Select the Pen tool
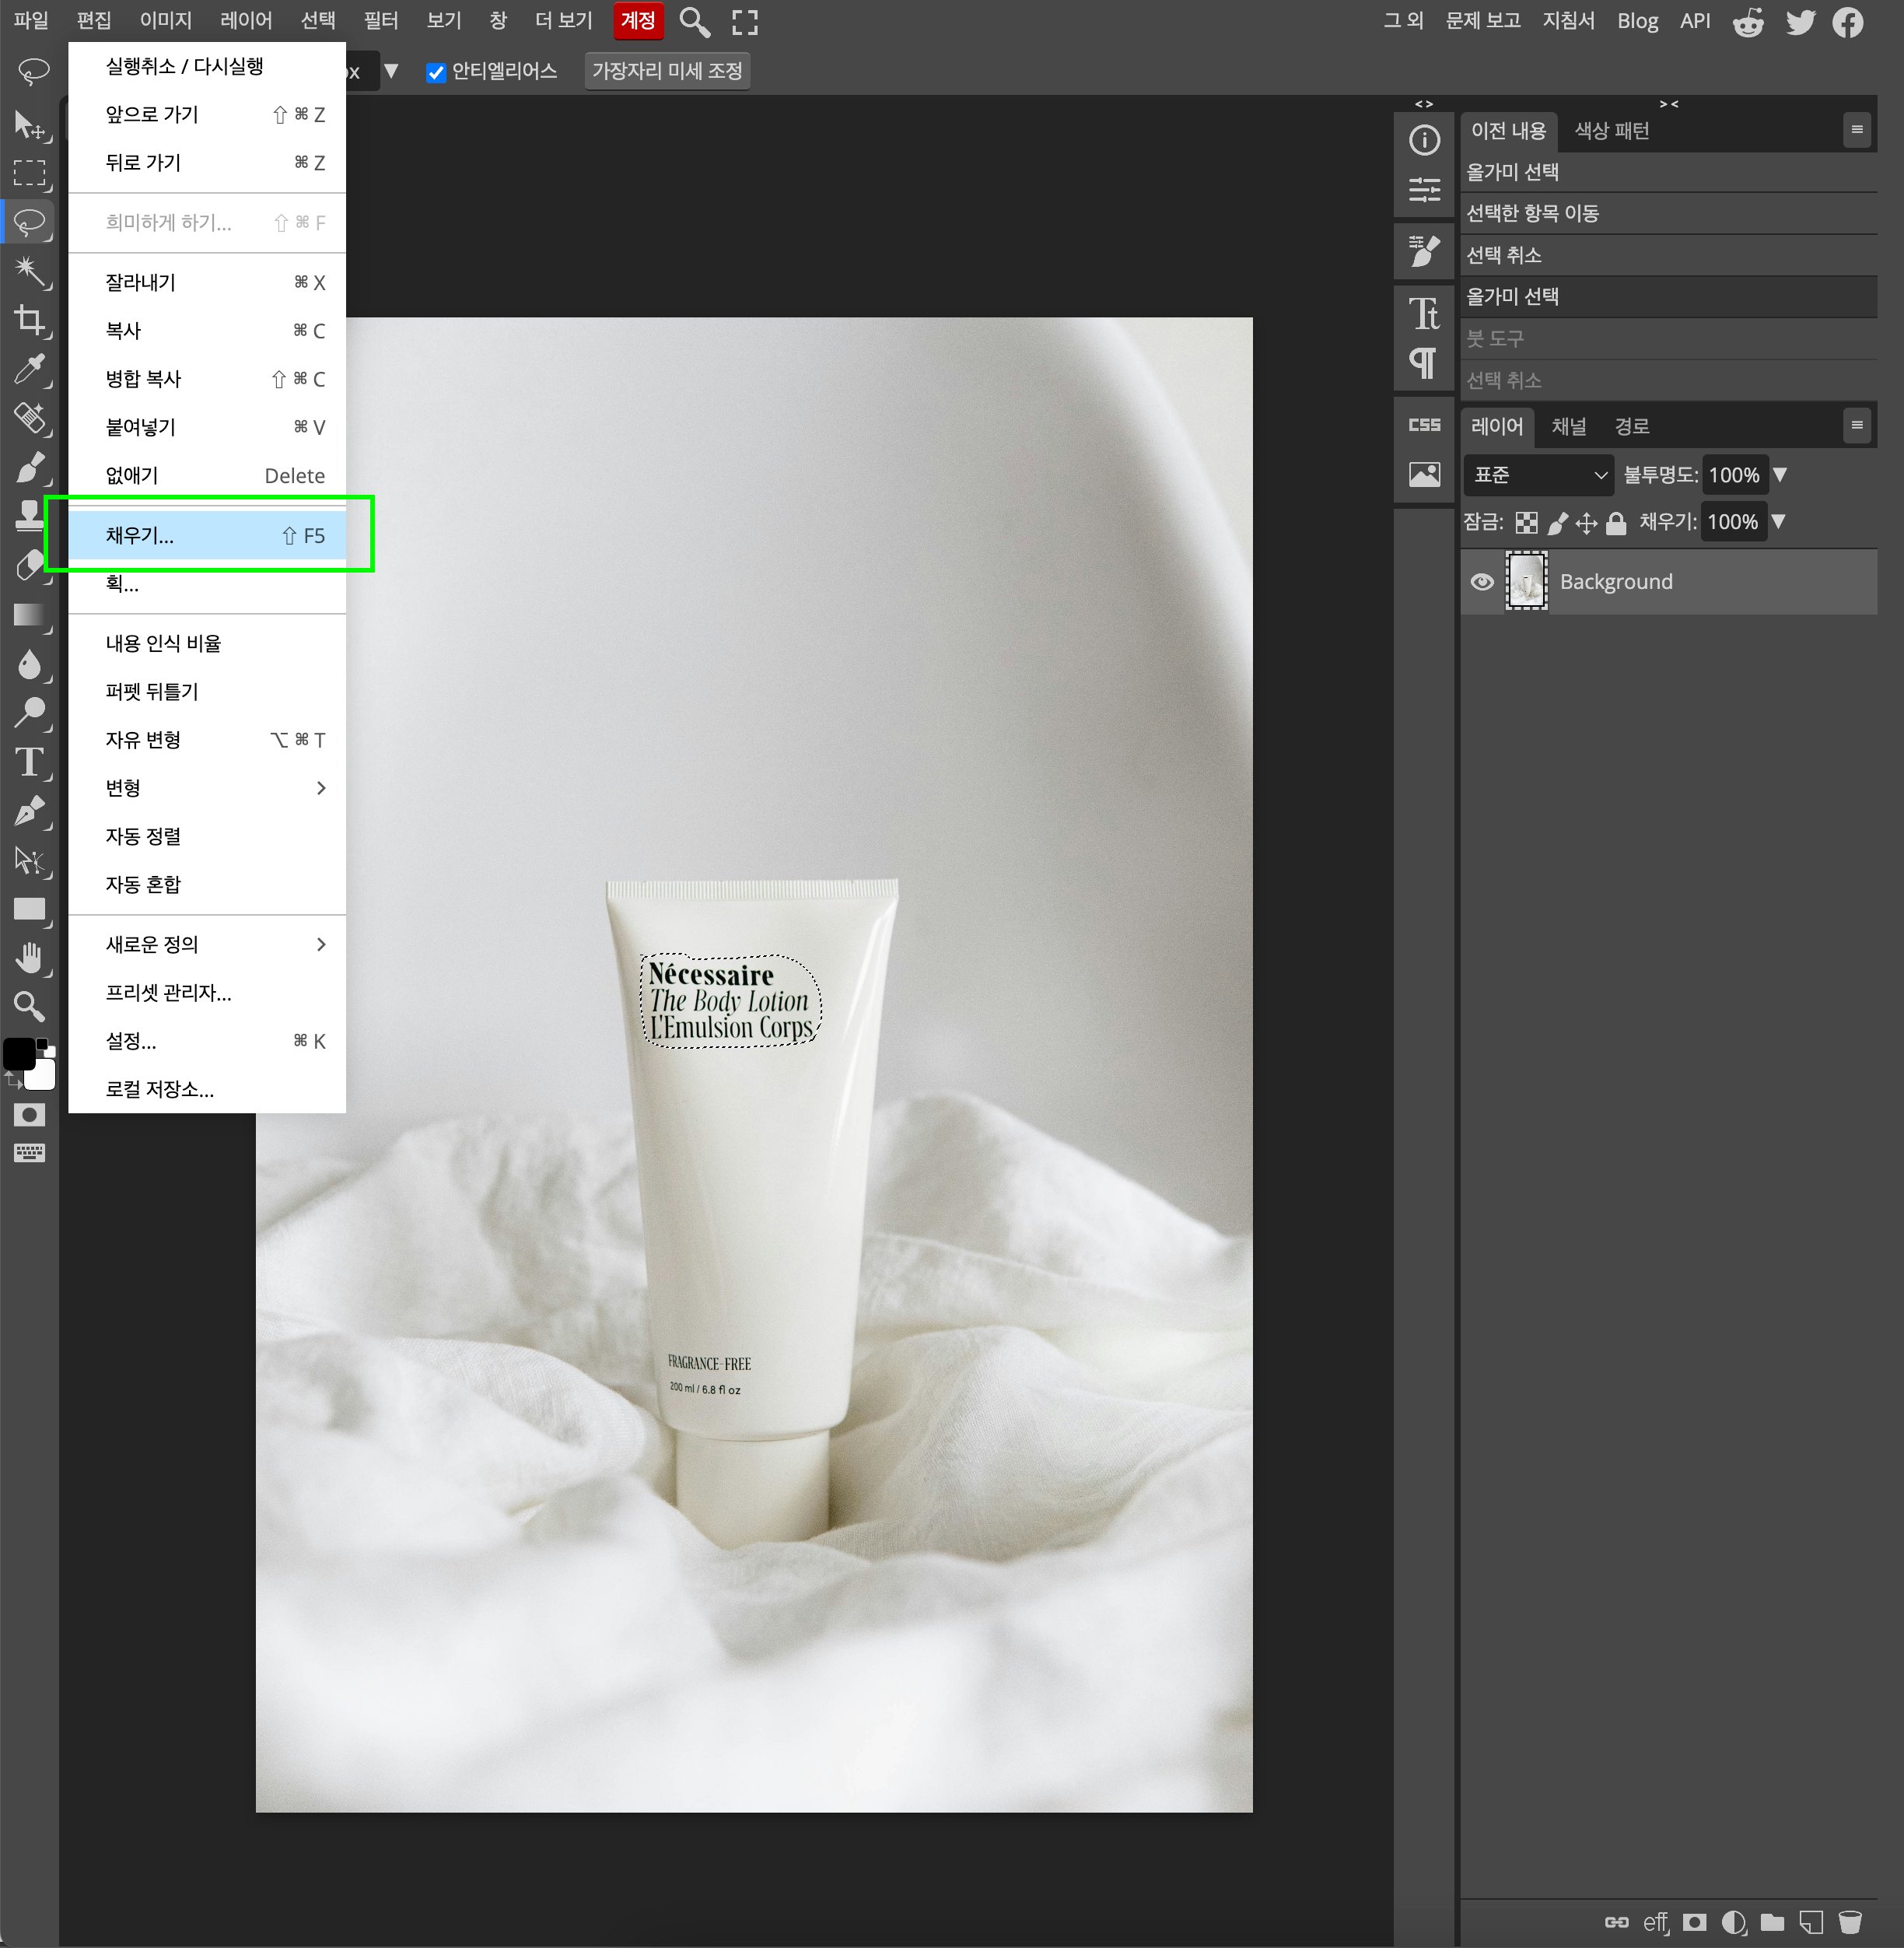This screenshot has height=1948, width=1904. 29,811
